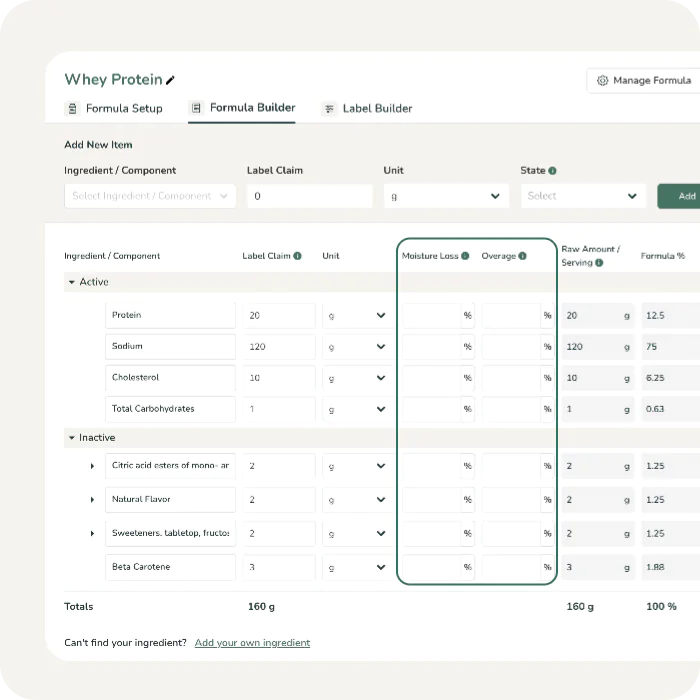Switch to the Label Builder tab
The width and height of the screenshot is (700, 700).
tap(376, 108)
